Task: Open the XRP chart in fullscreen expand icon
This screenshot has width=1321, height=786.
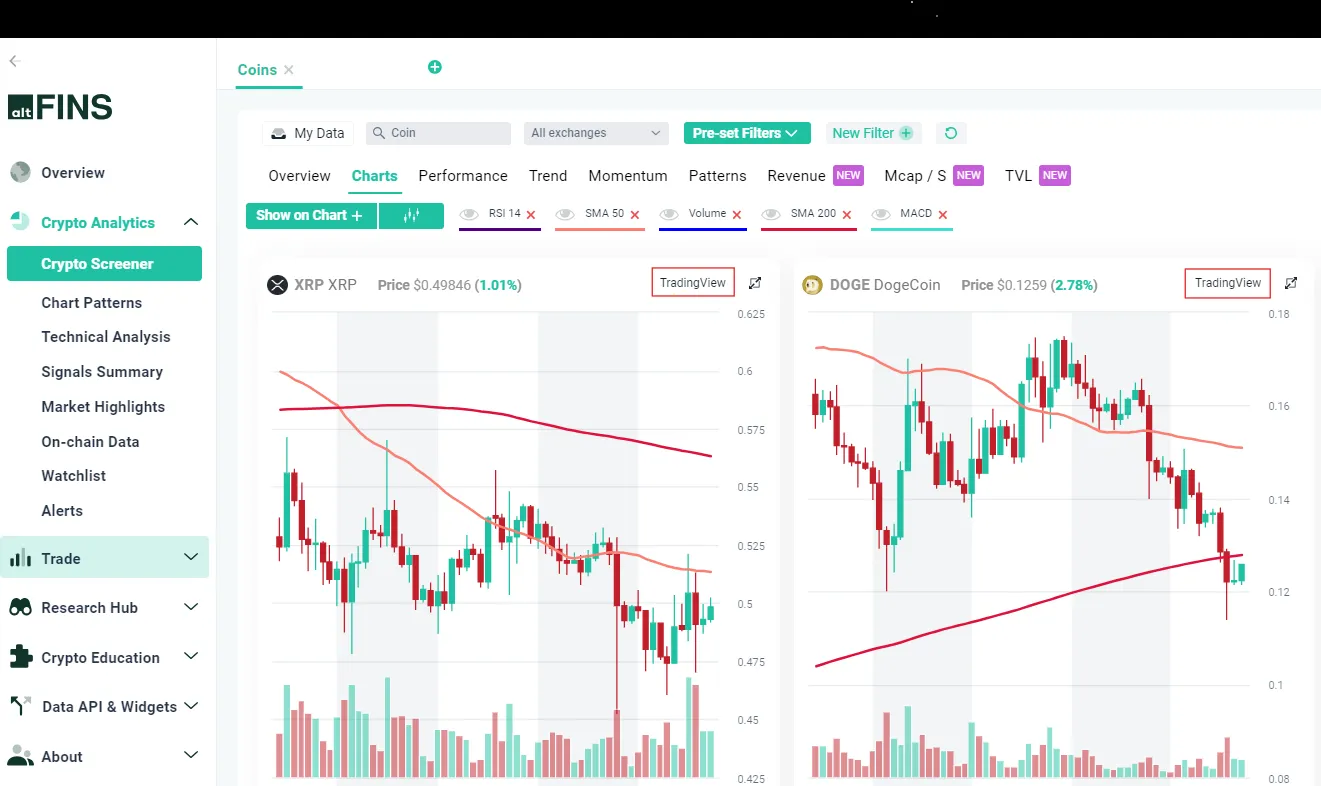Action: (755, 283)
